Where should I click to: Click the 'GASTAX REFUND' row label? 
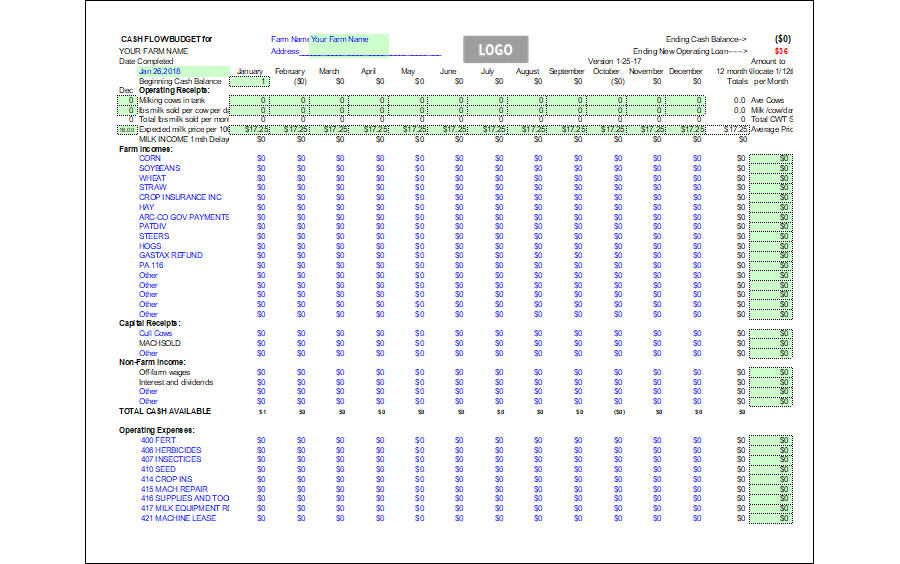[170, 255]
